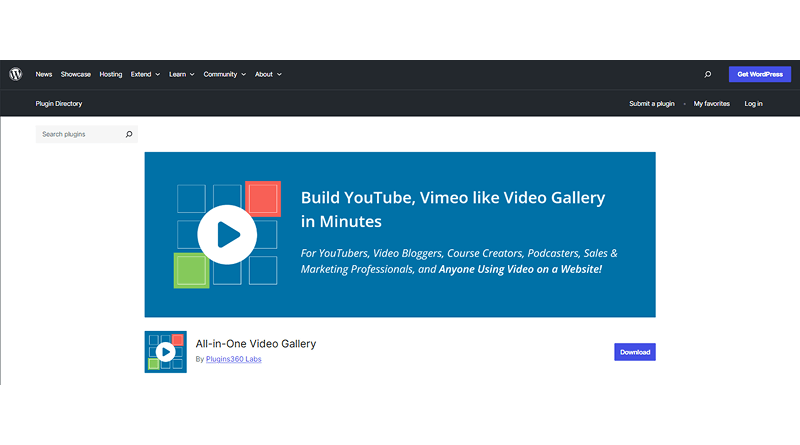This screenshot has width=800, height=445.
Task: Click Submit a plugin link
Action: coord(652,104)
